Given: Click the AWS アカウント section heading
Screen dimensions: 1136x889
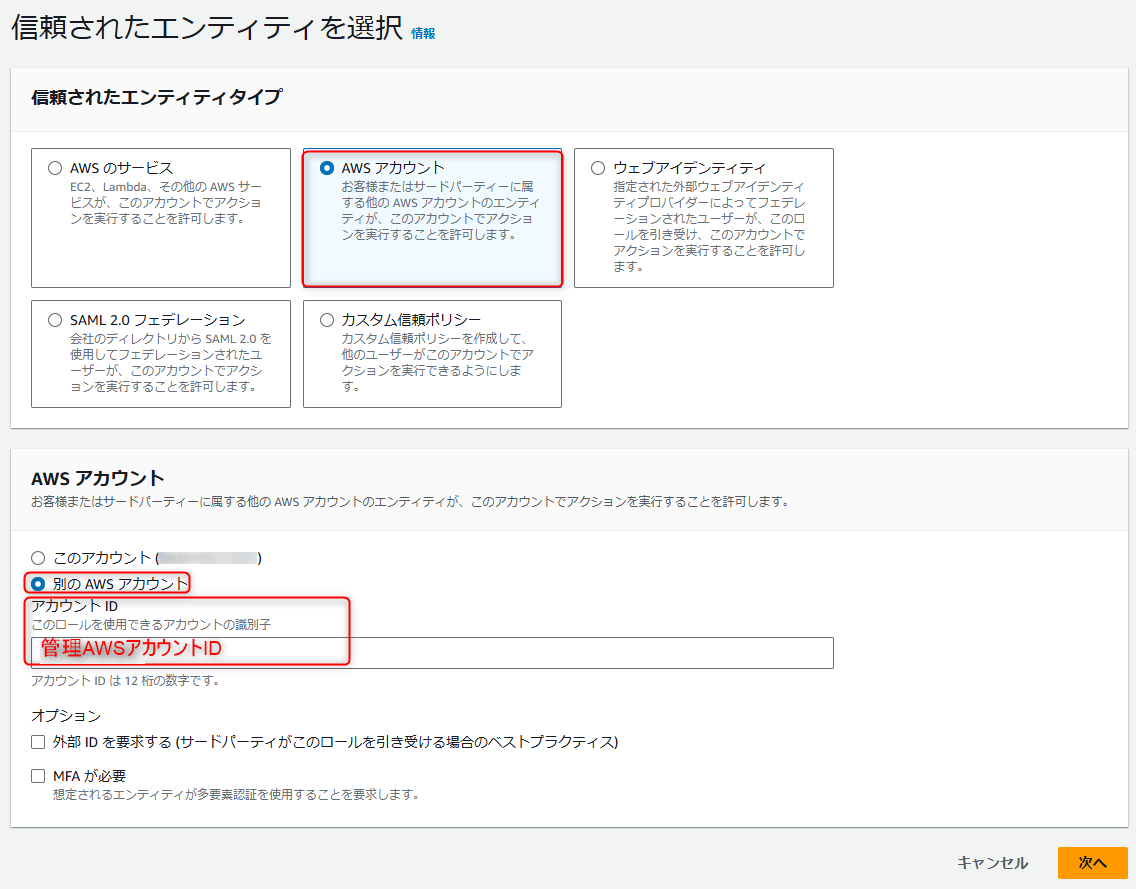Looking at the screenshot, I should pos(98,478).
